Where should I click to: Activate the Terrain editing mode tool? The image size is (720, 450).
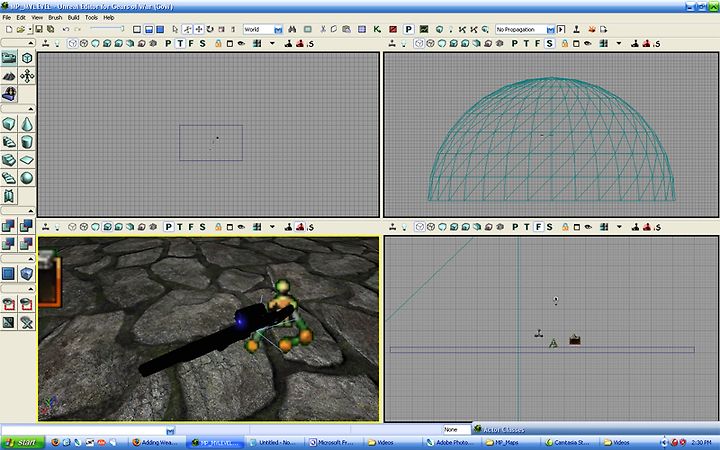[x=9, y=76]
